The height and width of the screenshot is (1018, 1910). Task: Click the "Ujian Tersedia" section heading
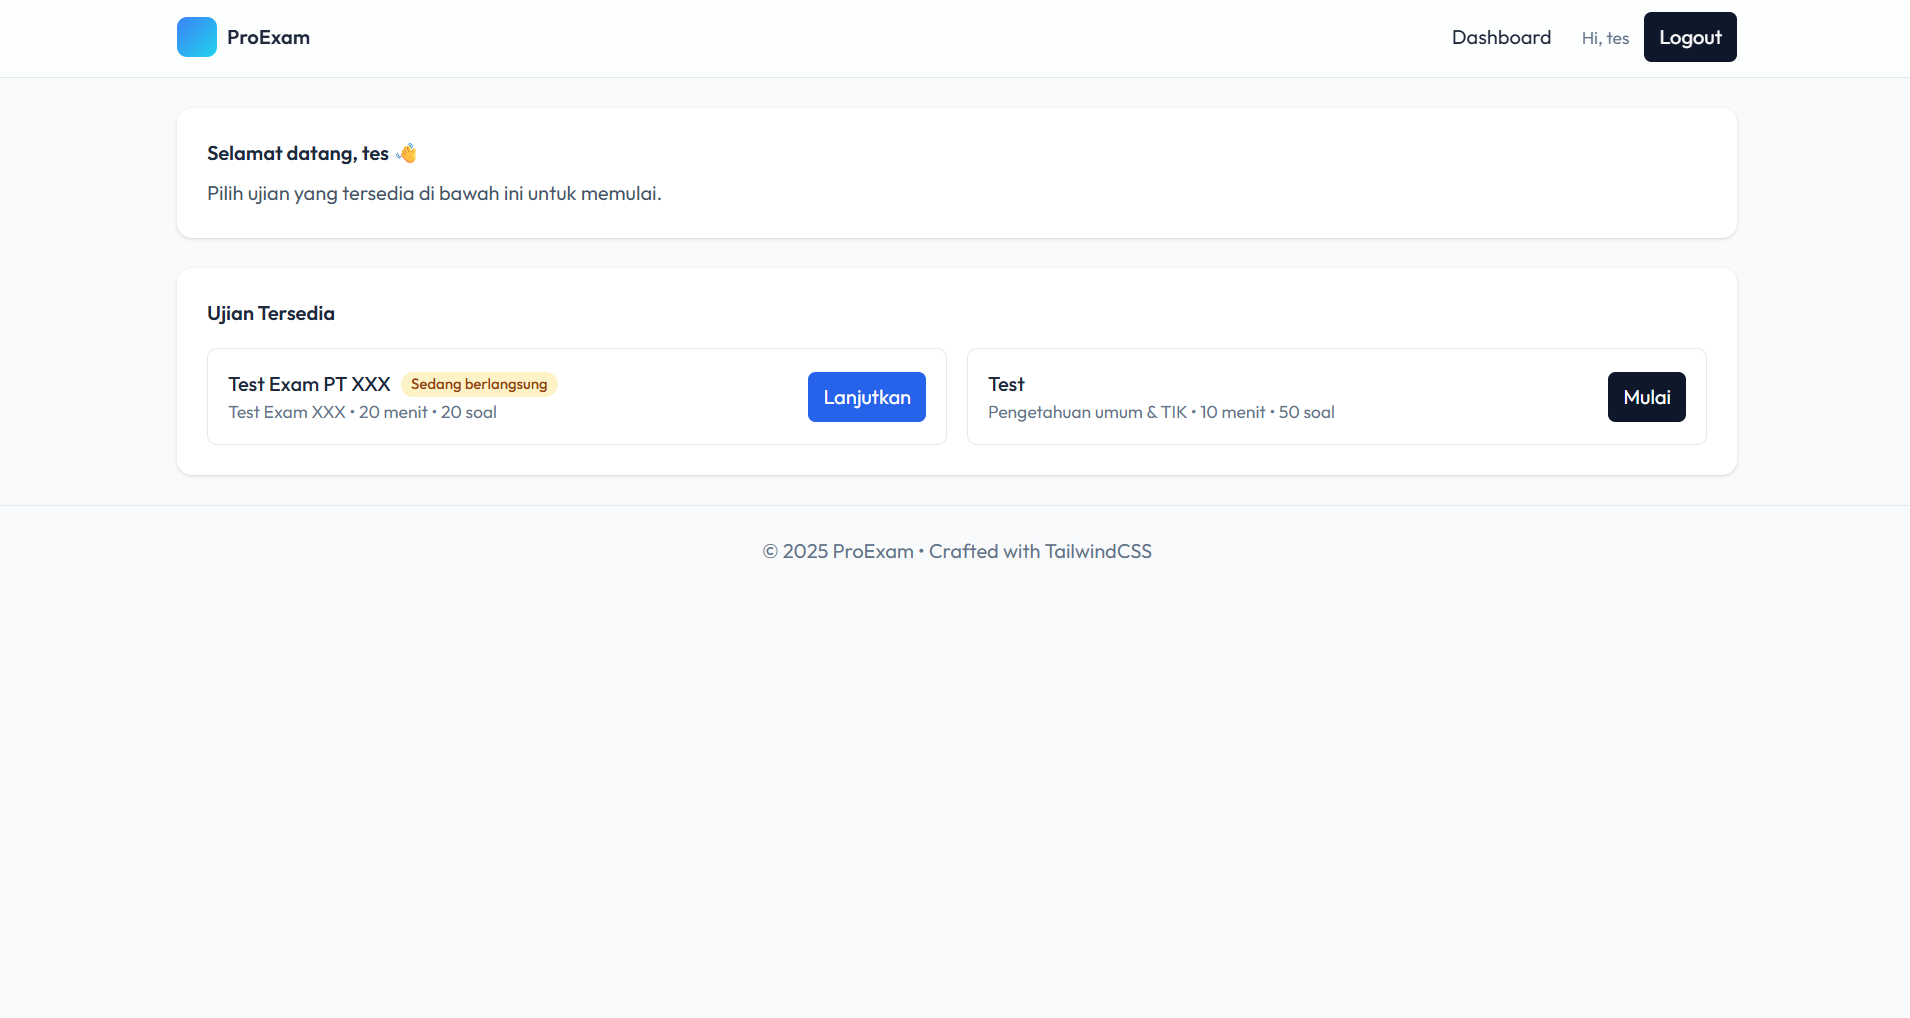271,313
